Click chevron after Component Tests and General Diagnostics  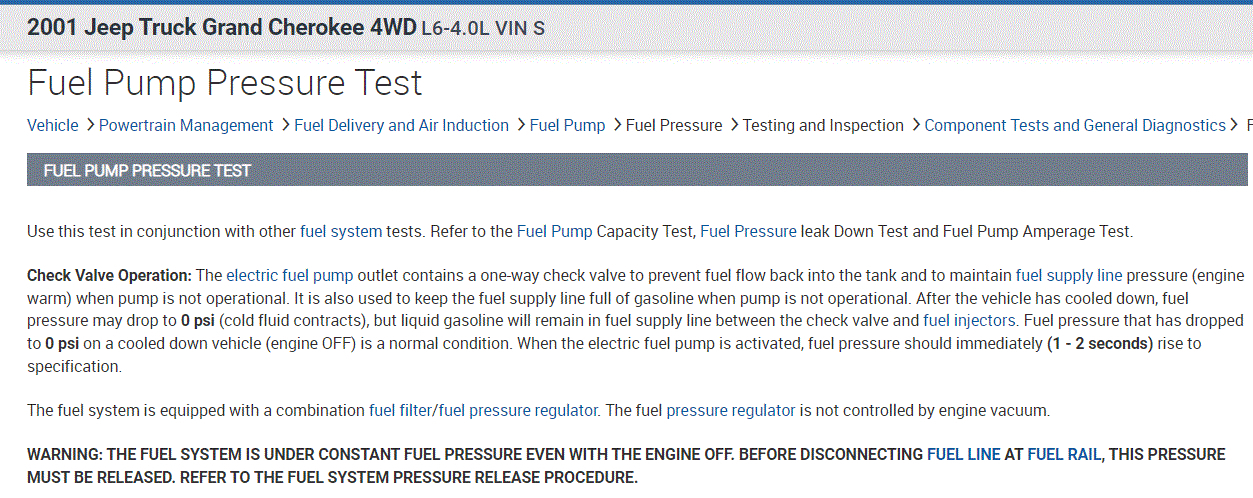tap(1235, 125)
